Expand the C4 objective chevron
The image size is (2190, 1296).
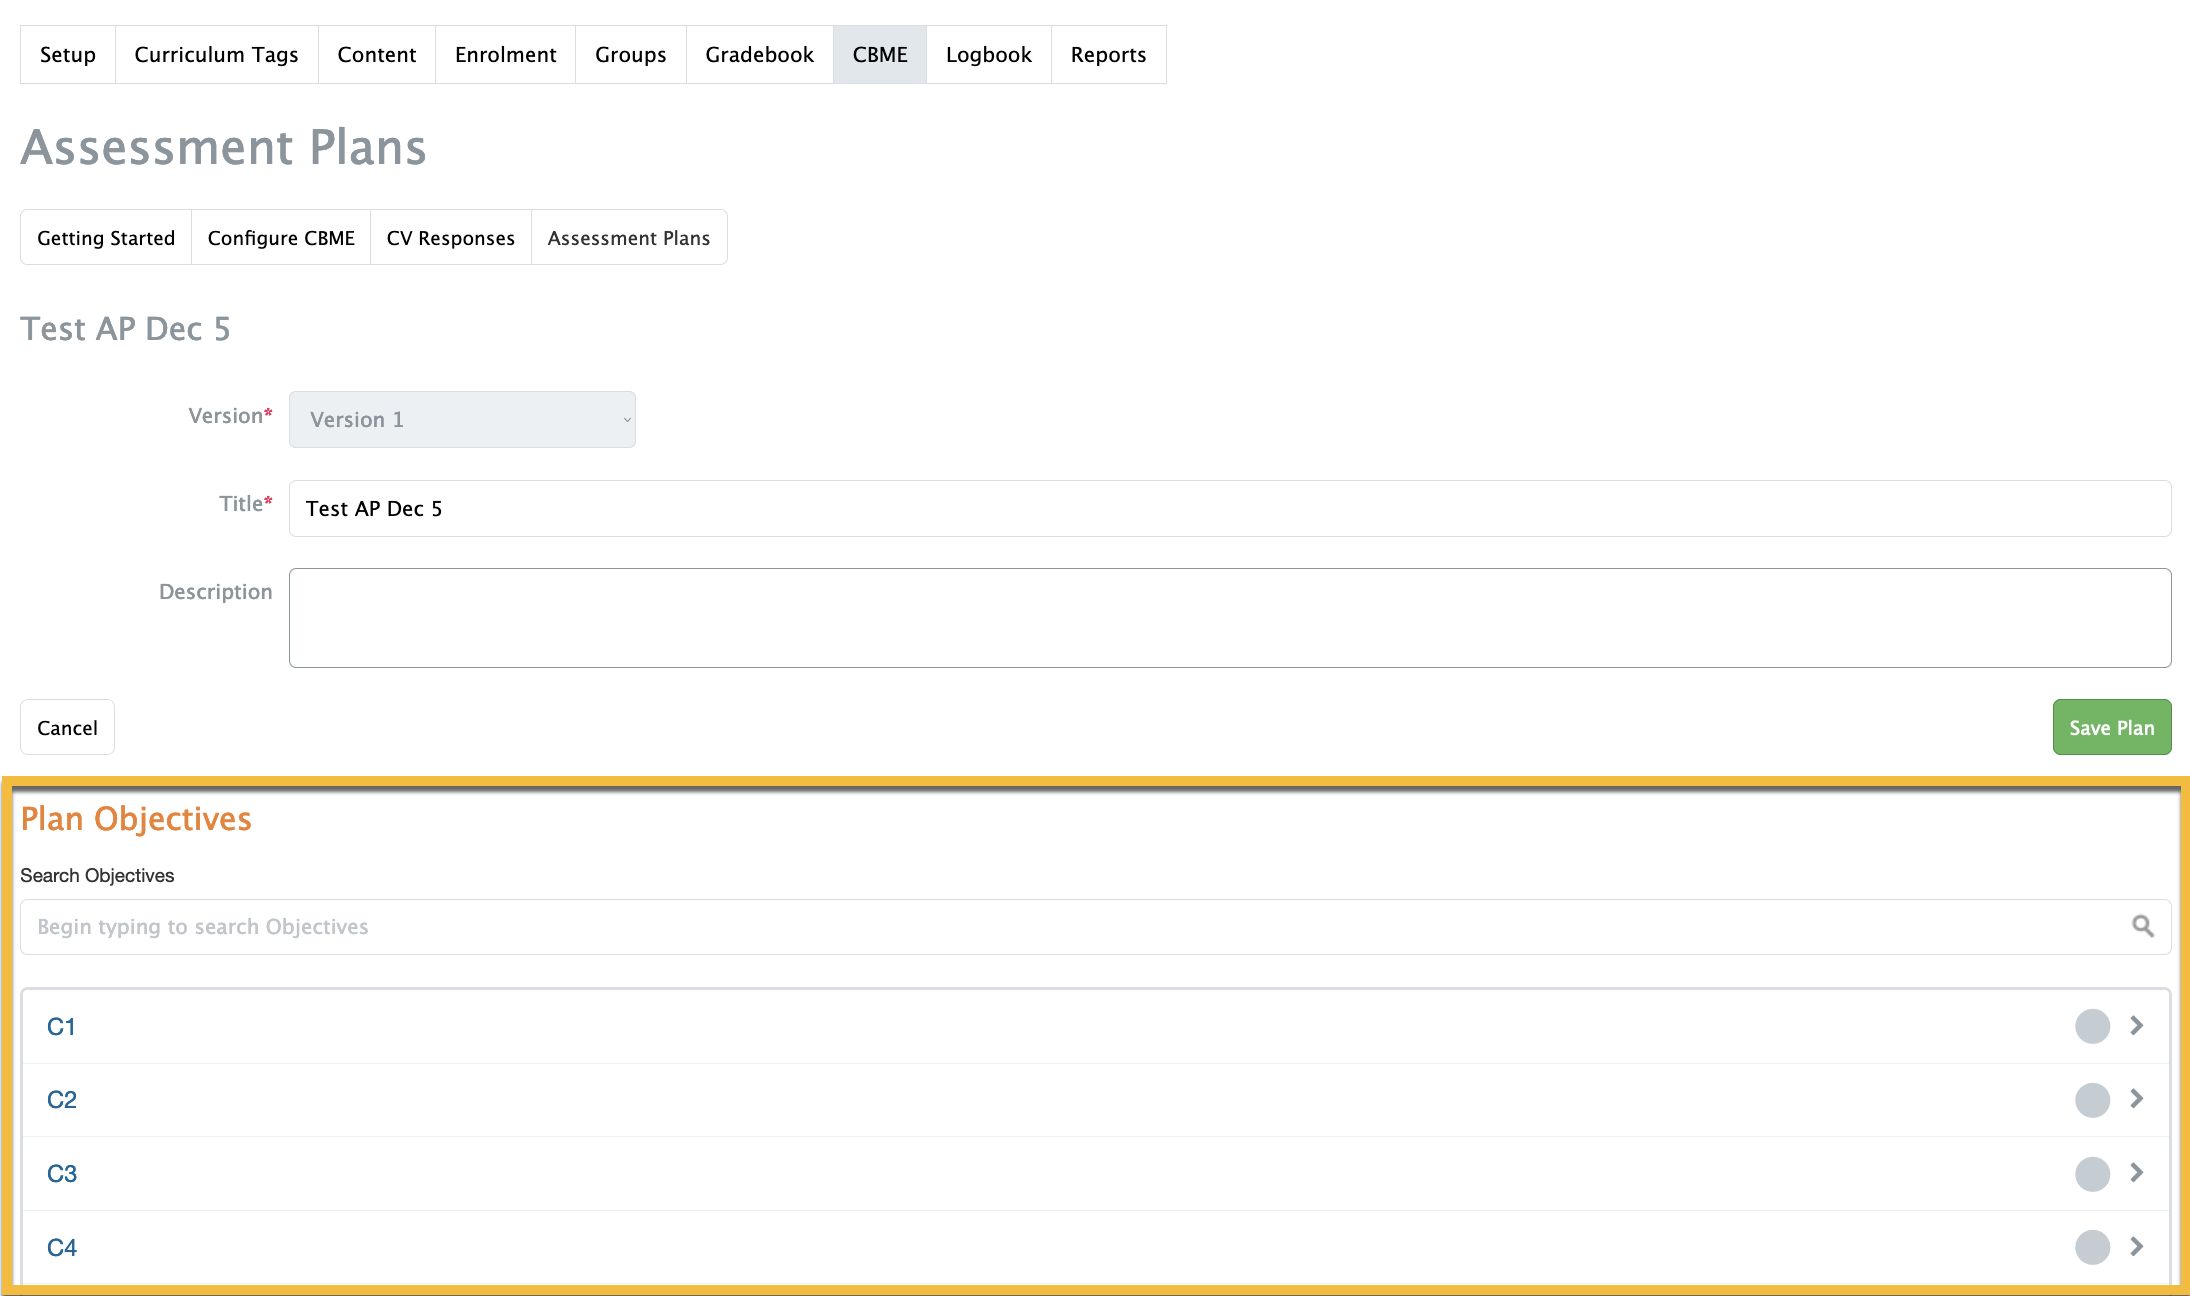point(2137,1247)
